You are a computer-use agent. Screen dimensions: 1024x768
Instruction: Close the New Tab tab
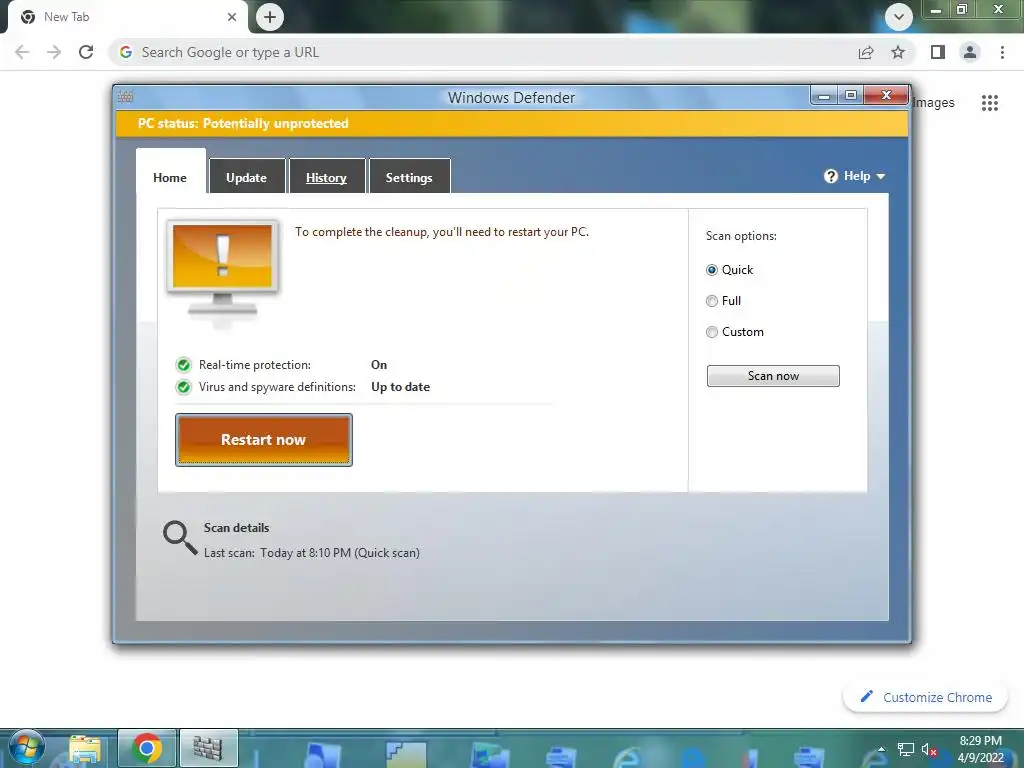pyautogui.click(x=232, y=17)
